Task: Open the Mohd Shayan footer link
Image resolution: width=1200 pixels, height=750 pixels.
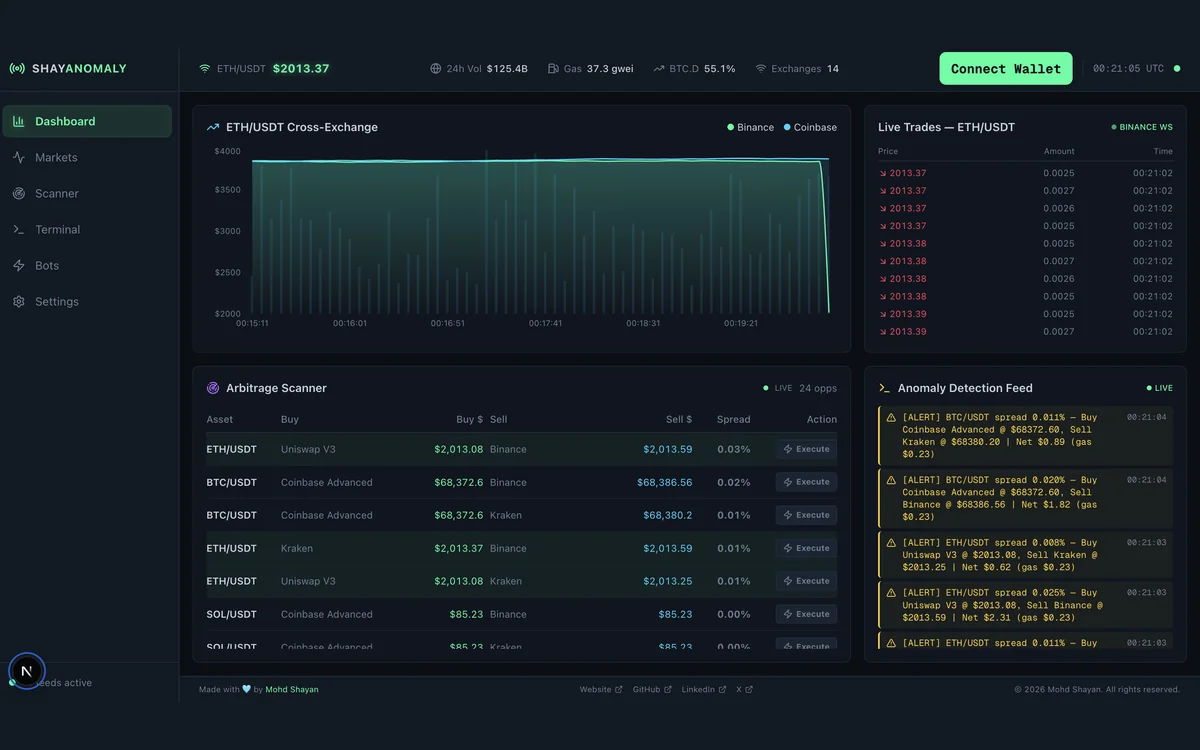Action: pos(292,689)
